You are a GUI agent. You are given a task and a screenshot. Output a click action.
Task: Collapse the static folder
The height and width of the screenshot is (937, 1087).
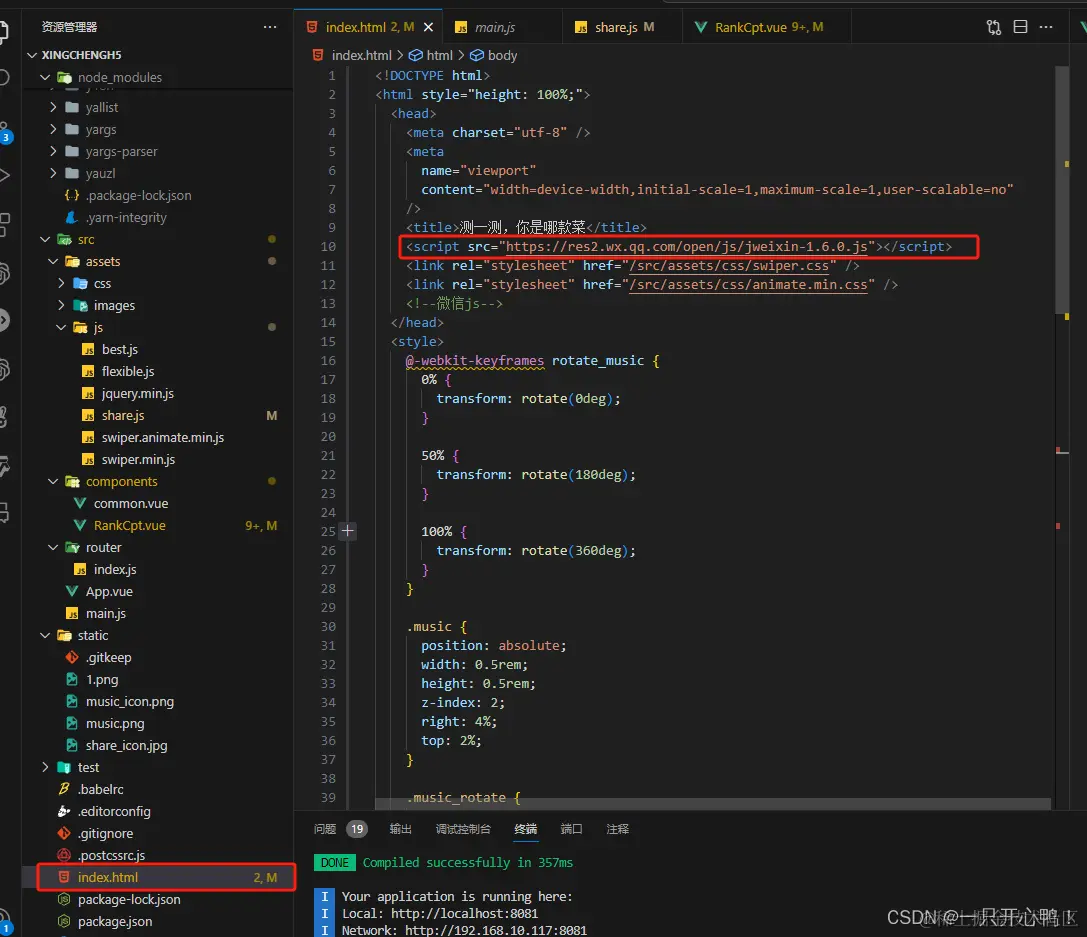point(45,636)
